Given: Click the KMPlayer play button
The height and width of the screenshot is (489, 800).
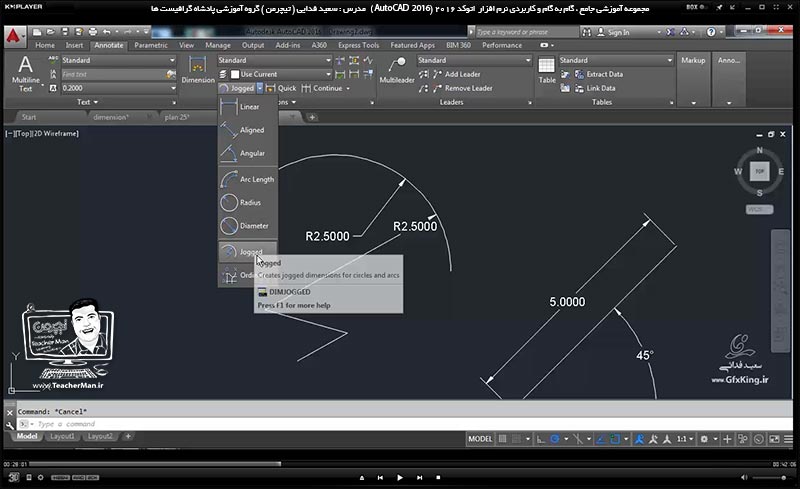Looking at the screenshot, I should pyautogui.click(x=399, y=478).
